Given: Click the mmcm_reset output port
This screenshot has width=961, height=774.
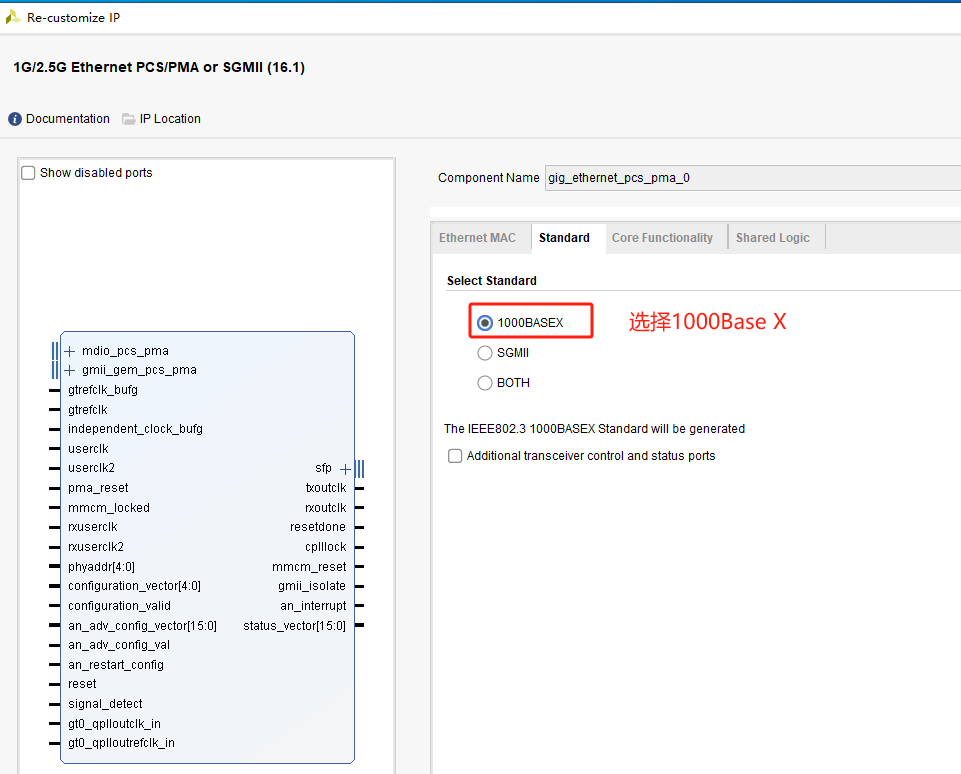Looking at the screenshot, I should (310, 567).
